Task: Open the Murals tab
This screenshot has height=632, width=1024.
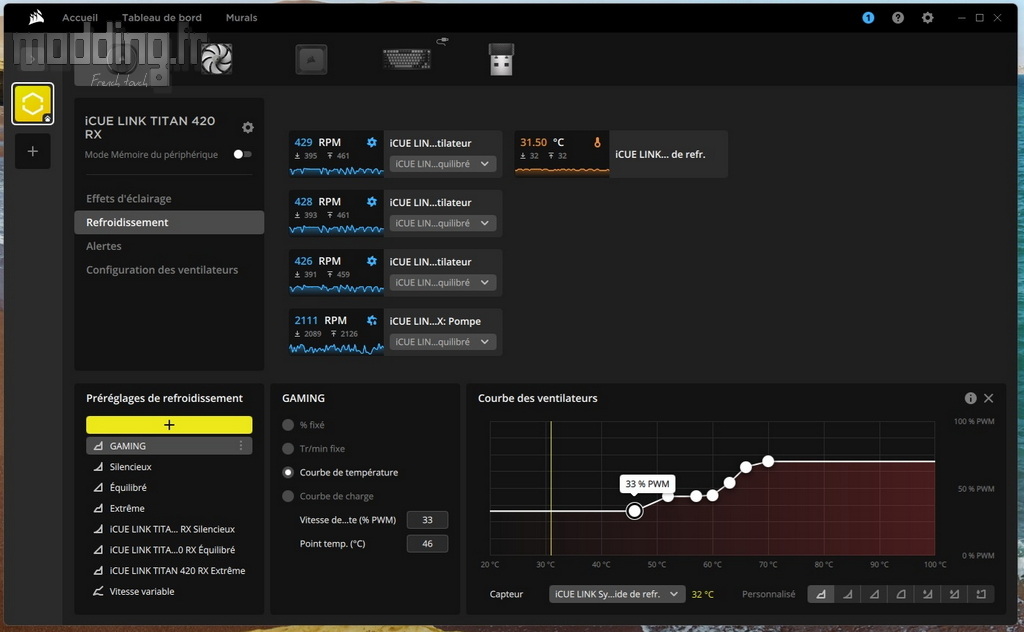Action: click(241, 18)
